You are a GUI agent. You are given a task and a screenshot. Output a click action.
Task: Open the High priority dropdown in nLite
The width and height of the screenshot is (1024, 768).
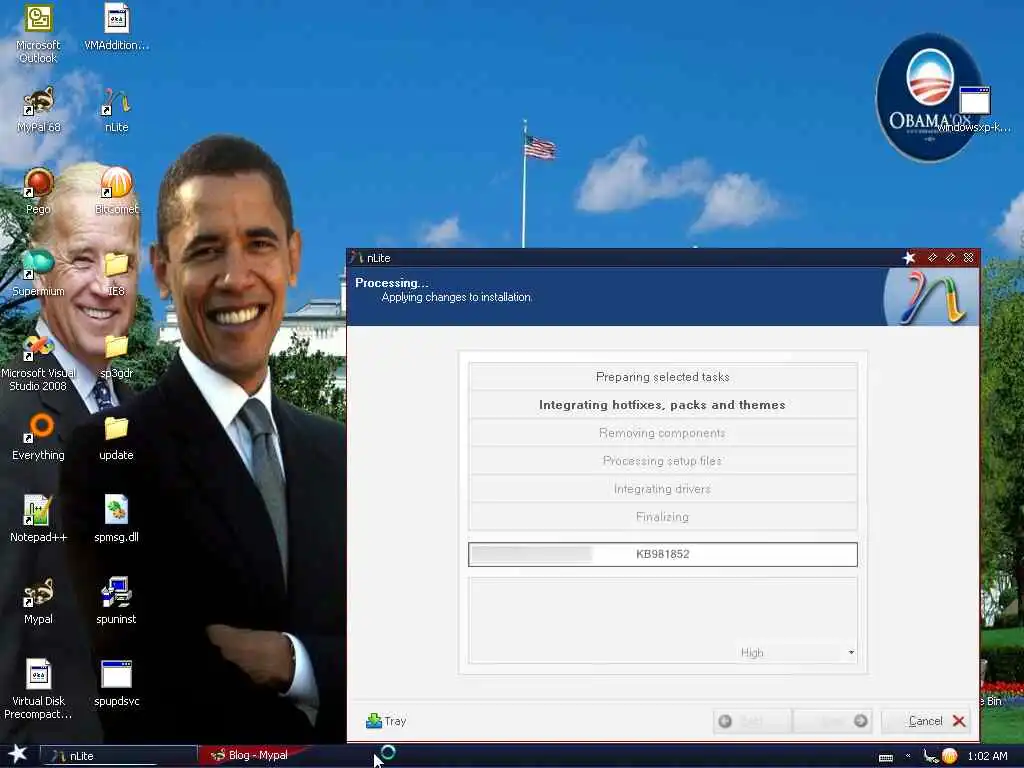795,652
